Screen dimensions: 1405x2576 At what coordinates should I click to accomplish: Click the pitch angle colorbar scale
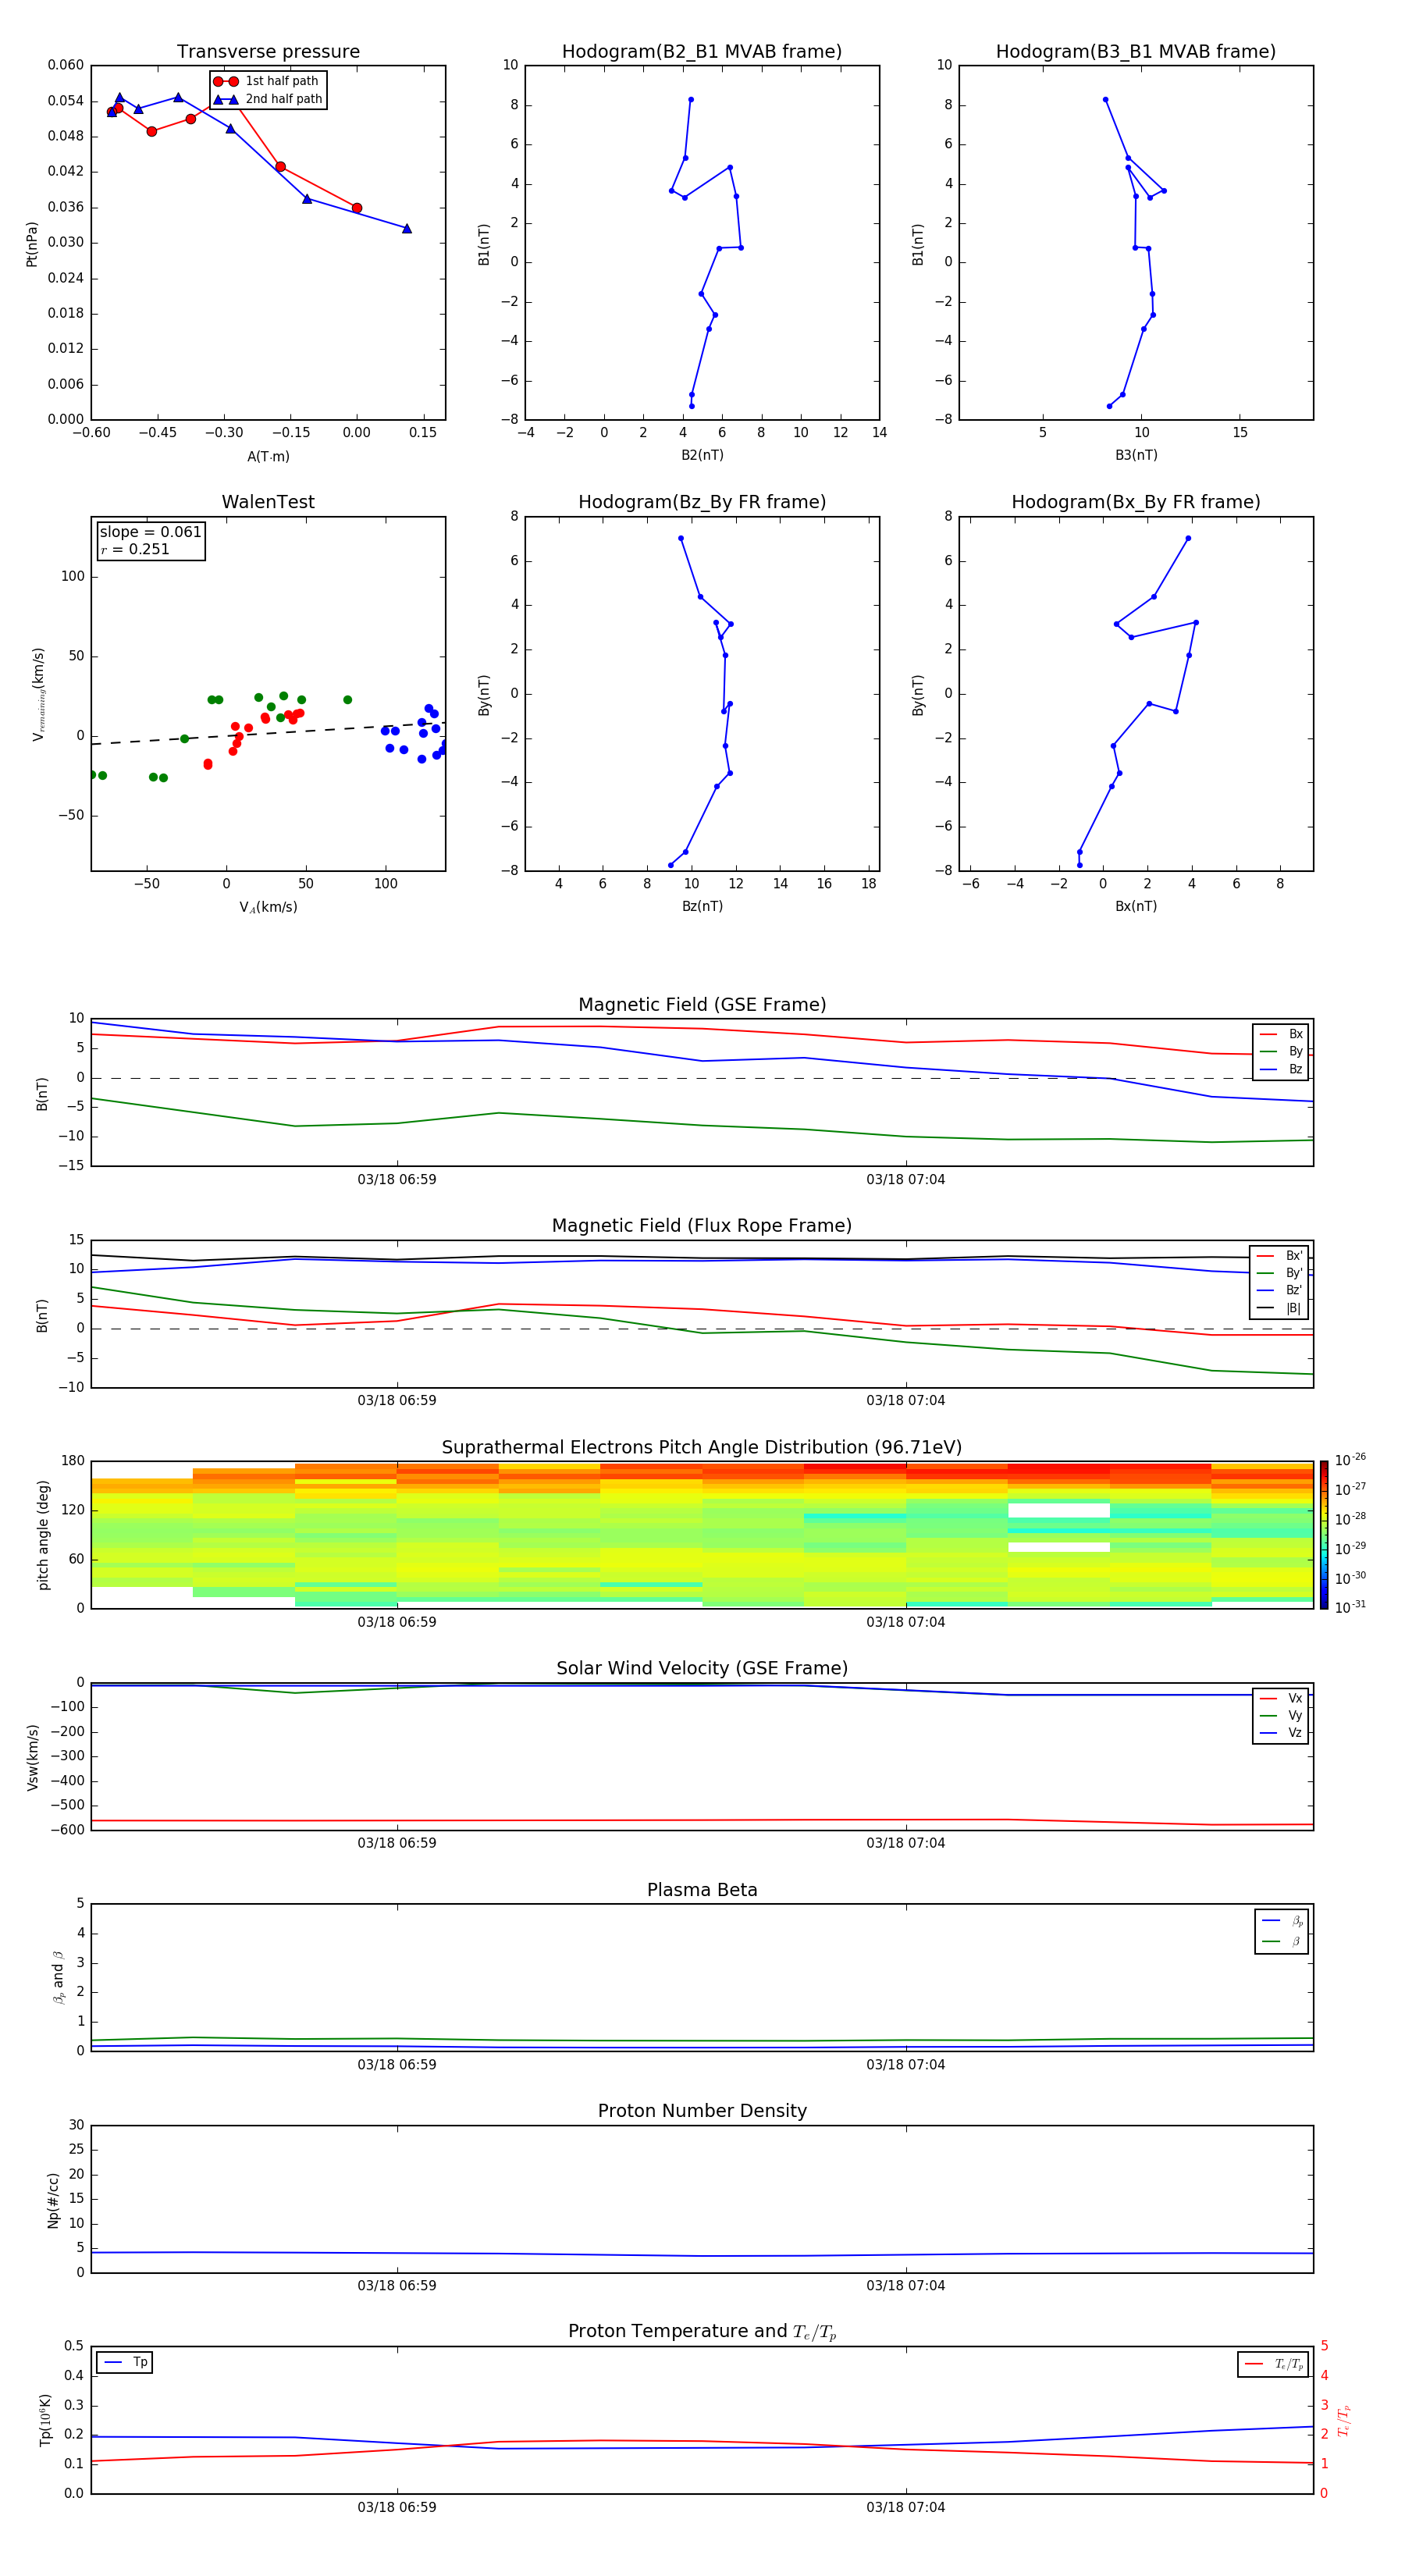[1324, 1535]
